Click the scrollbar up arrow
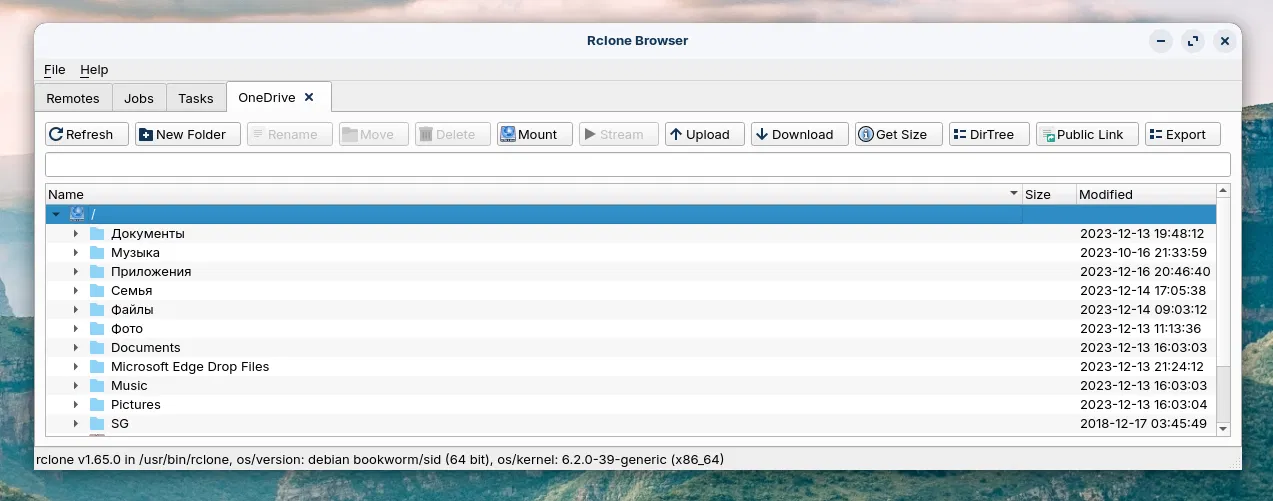Screen dimensions: 1273x501 1223,191
